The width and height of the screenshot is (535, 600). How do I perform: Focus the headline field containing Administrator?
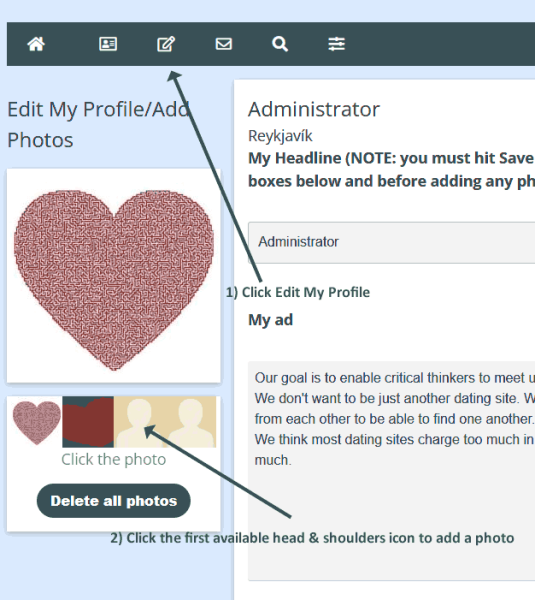391,242
